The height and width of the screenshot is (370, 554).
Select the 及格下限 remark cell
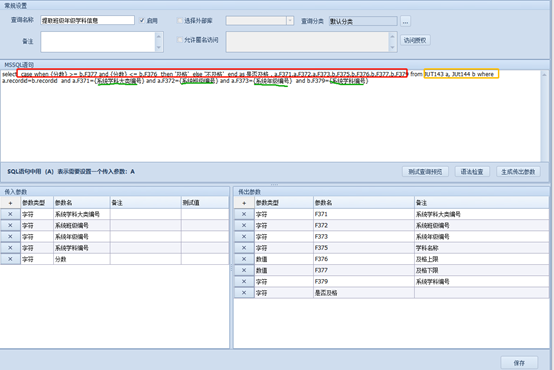pos(482,270)
